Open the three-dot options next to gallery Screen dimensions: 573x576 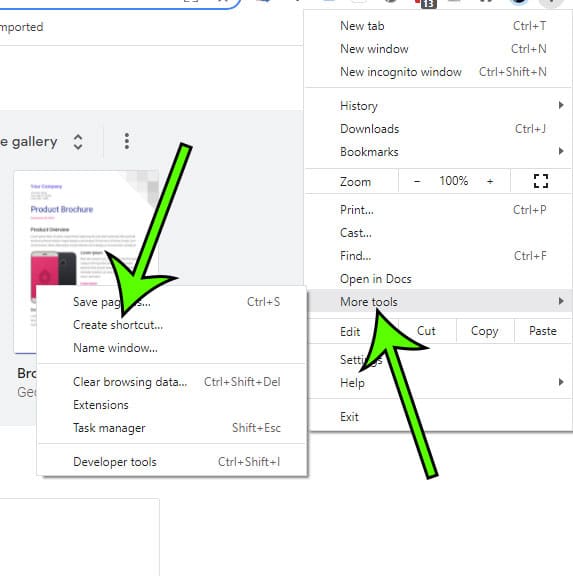(x=127, y=141)
